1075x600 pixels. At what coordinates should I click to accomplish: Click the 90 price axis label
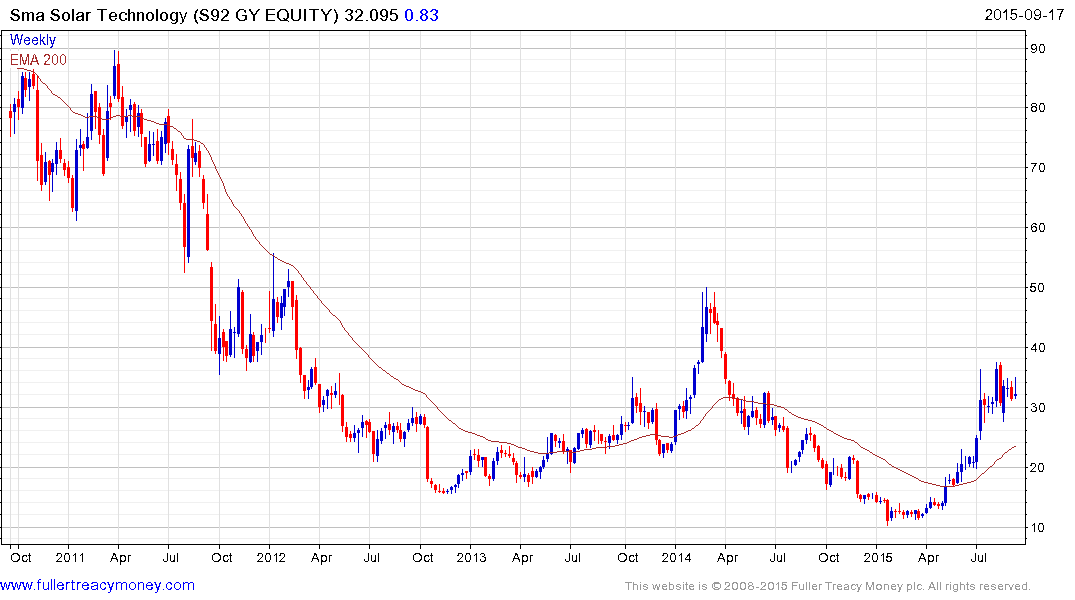1037,49
